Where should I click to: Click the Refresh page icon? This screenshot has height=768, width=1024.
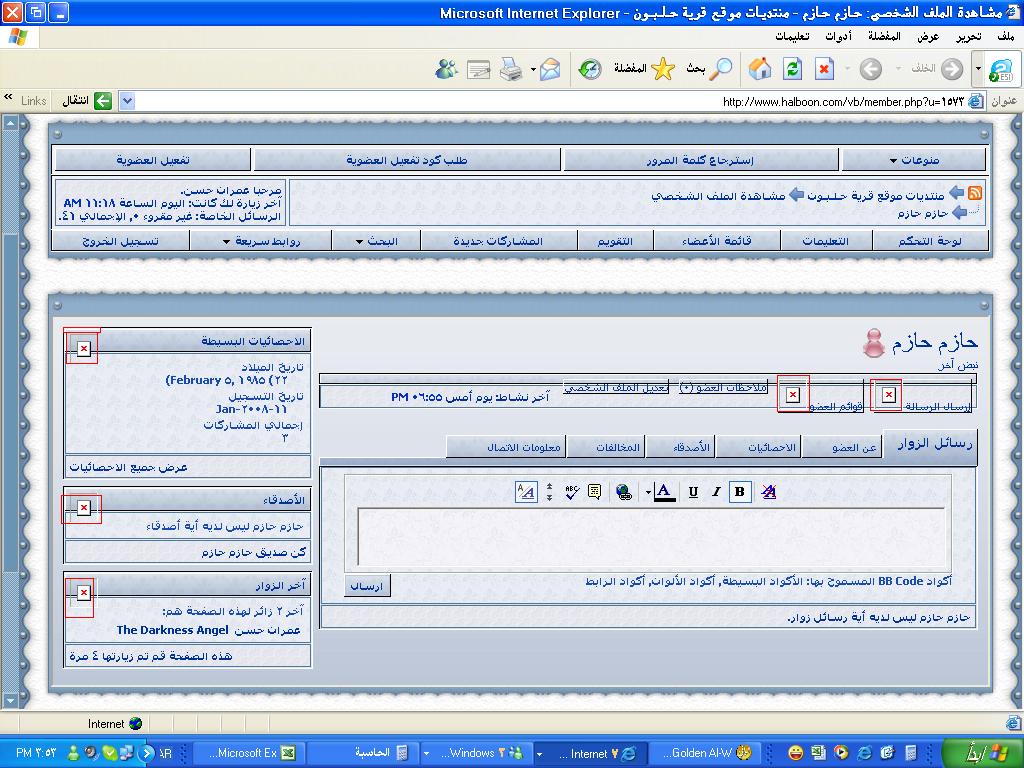tap(792, 68)
